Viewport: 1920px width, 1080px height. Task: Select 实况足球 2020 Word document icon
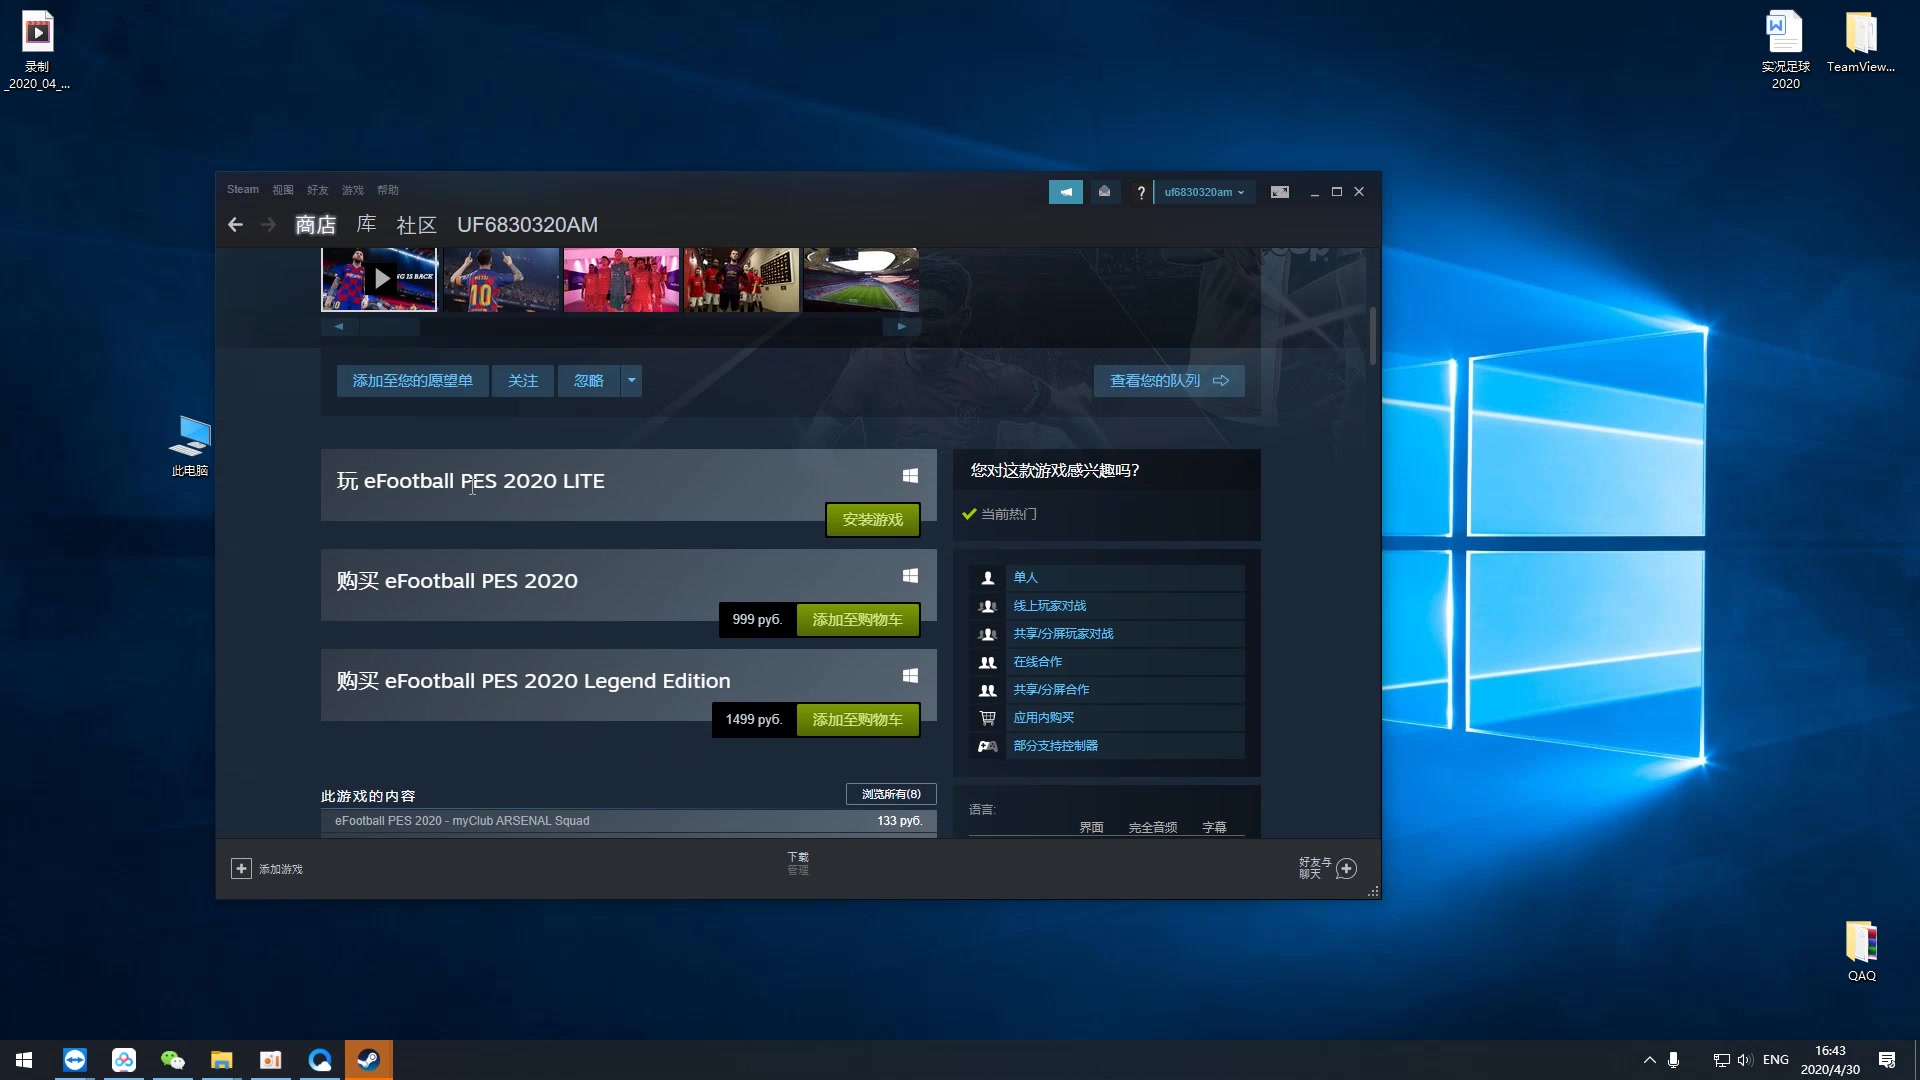click(x=1785, y=50)
